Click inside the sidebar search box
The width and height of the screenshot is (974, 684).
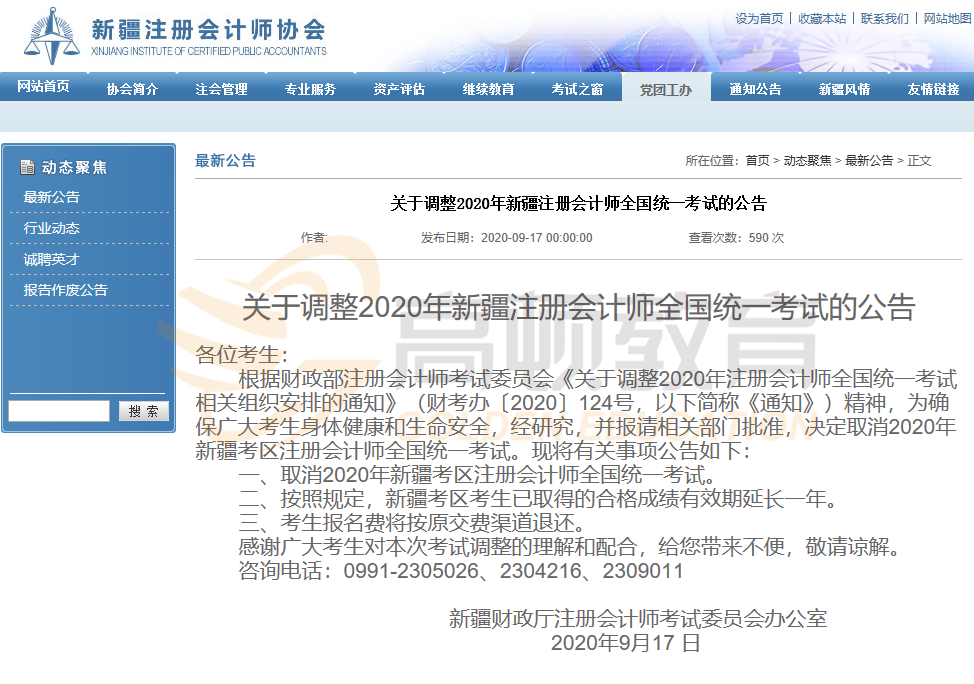58,410
